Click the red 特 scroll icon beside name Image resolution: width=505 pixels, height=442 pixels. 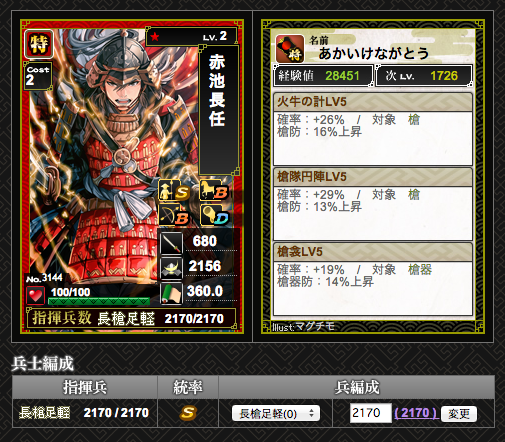point(290,49)
